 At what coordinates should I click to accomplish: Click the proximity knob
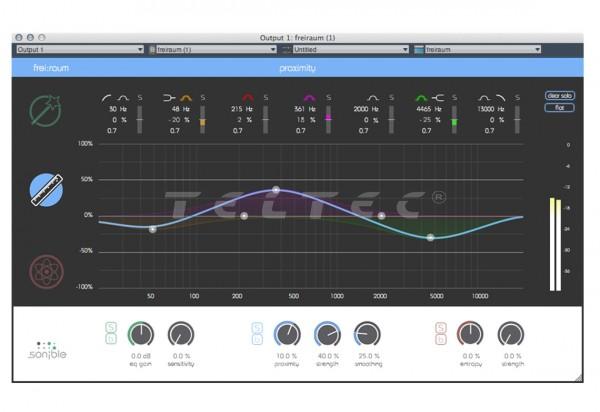pyautogui.click(x=287, y=335)
